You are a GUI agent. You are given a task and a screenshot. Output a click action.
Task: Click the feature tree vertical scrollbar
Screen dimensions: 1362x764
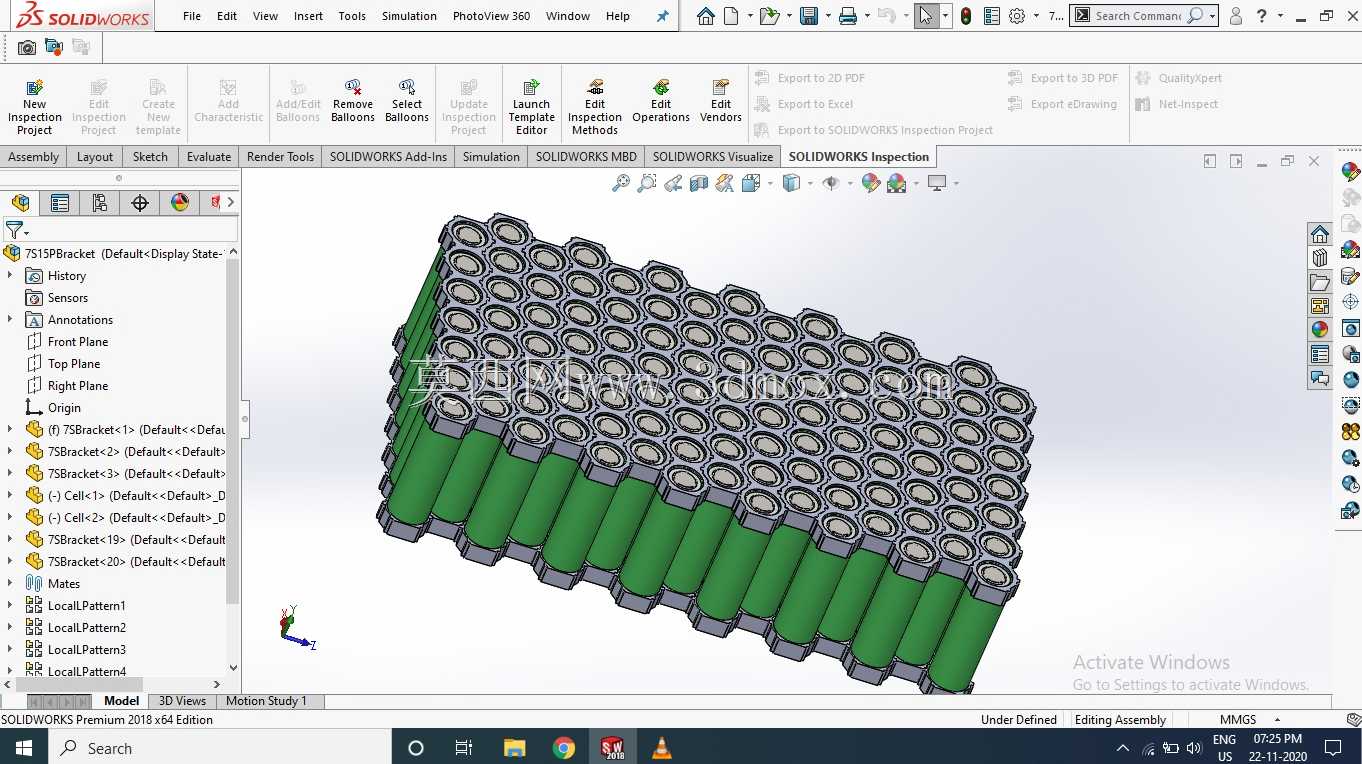pyautogui.click(x=233, y=432)
